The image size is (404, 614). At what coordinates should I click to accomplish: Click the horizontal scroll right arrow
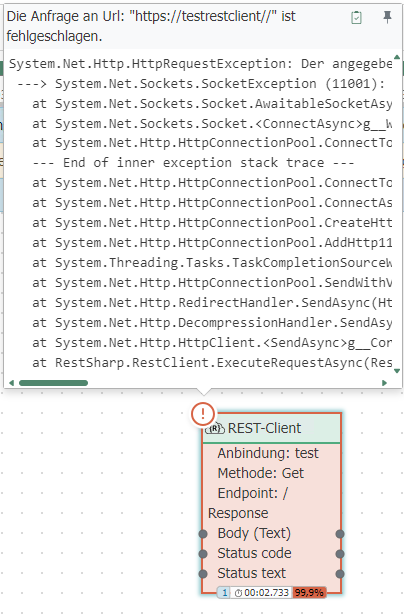tap(384, 383)
